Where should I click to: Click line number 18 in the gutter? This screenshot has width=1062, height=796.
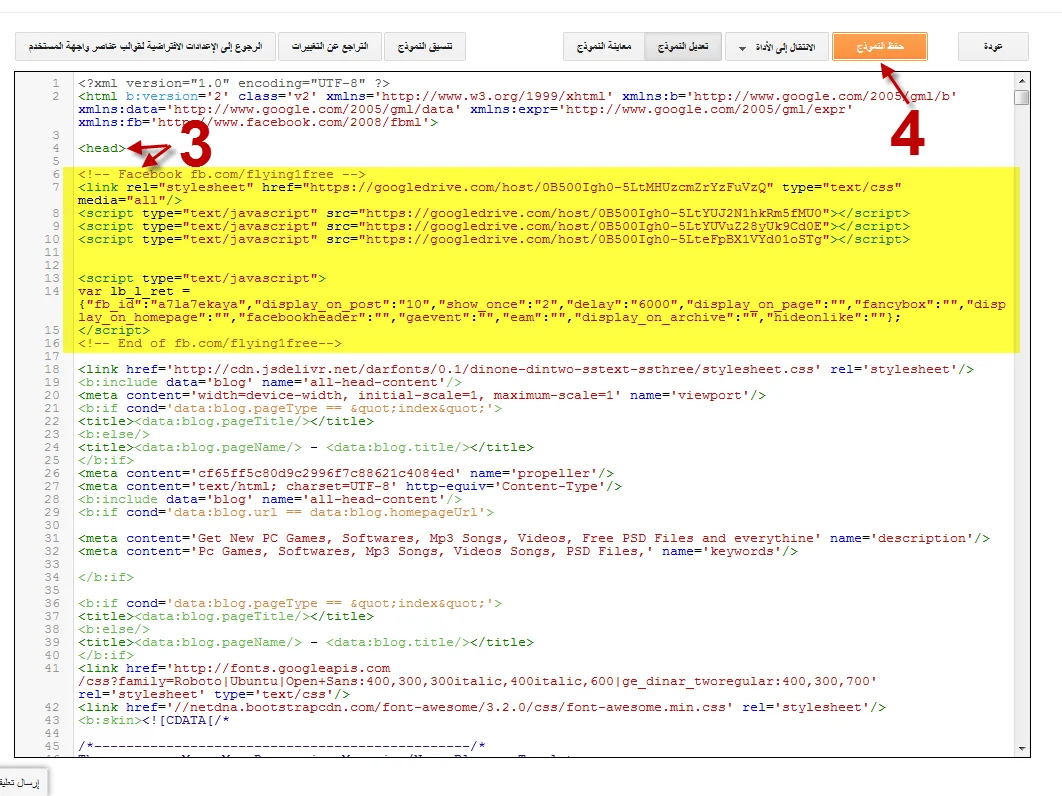pyautogui.click(x=55, y=369)
